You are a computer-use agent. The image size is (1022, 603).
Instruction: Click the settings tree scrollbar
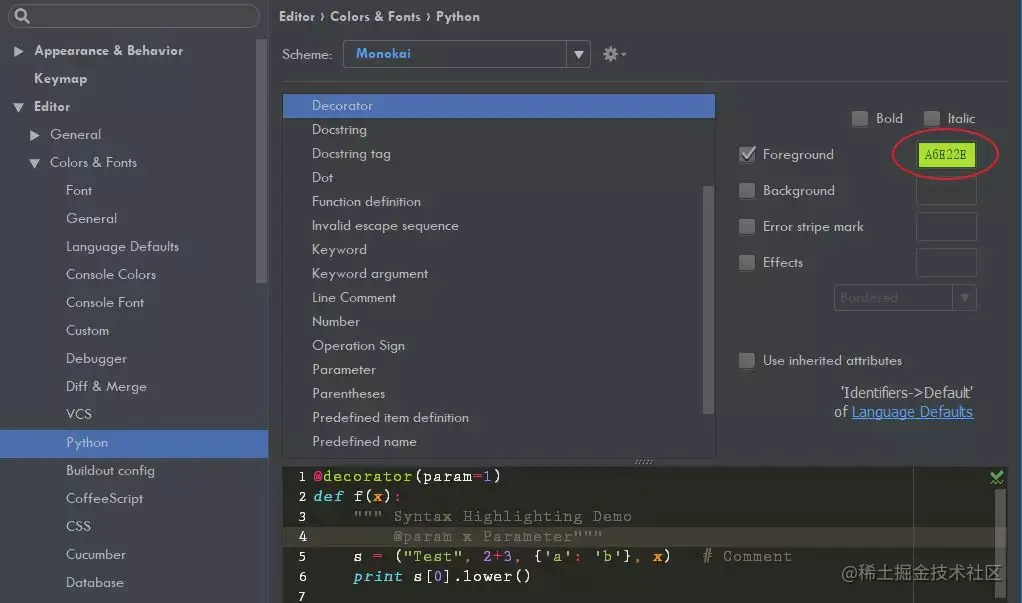(261, 161)
